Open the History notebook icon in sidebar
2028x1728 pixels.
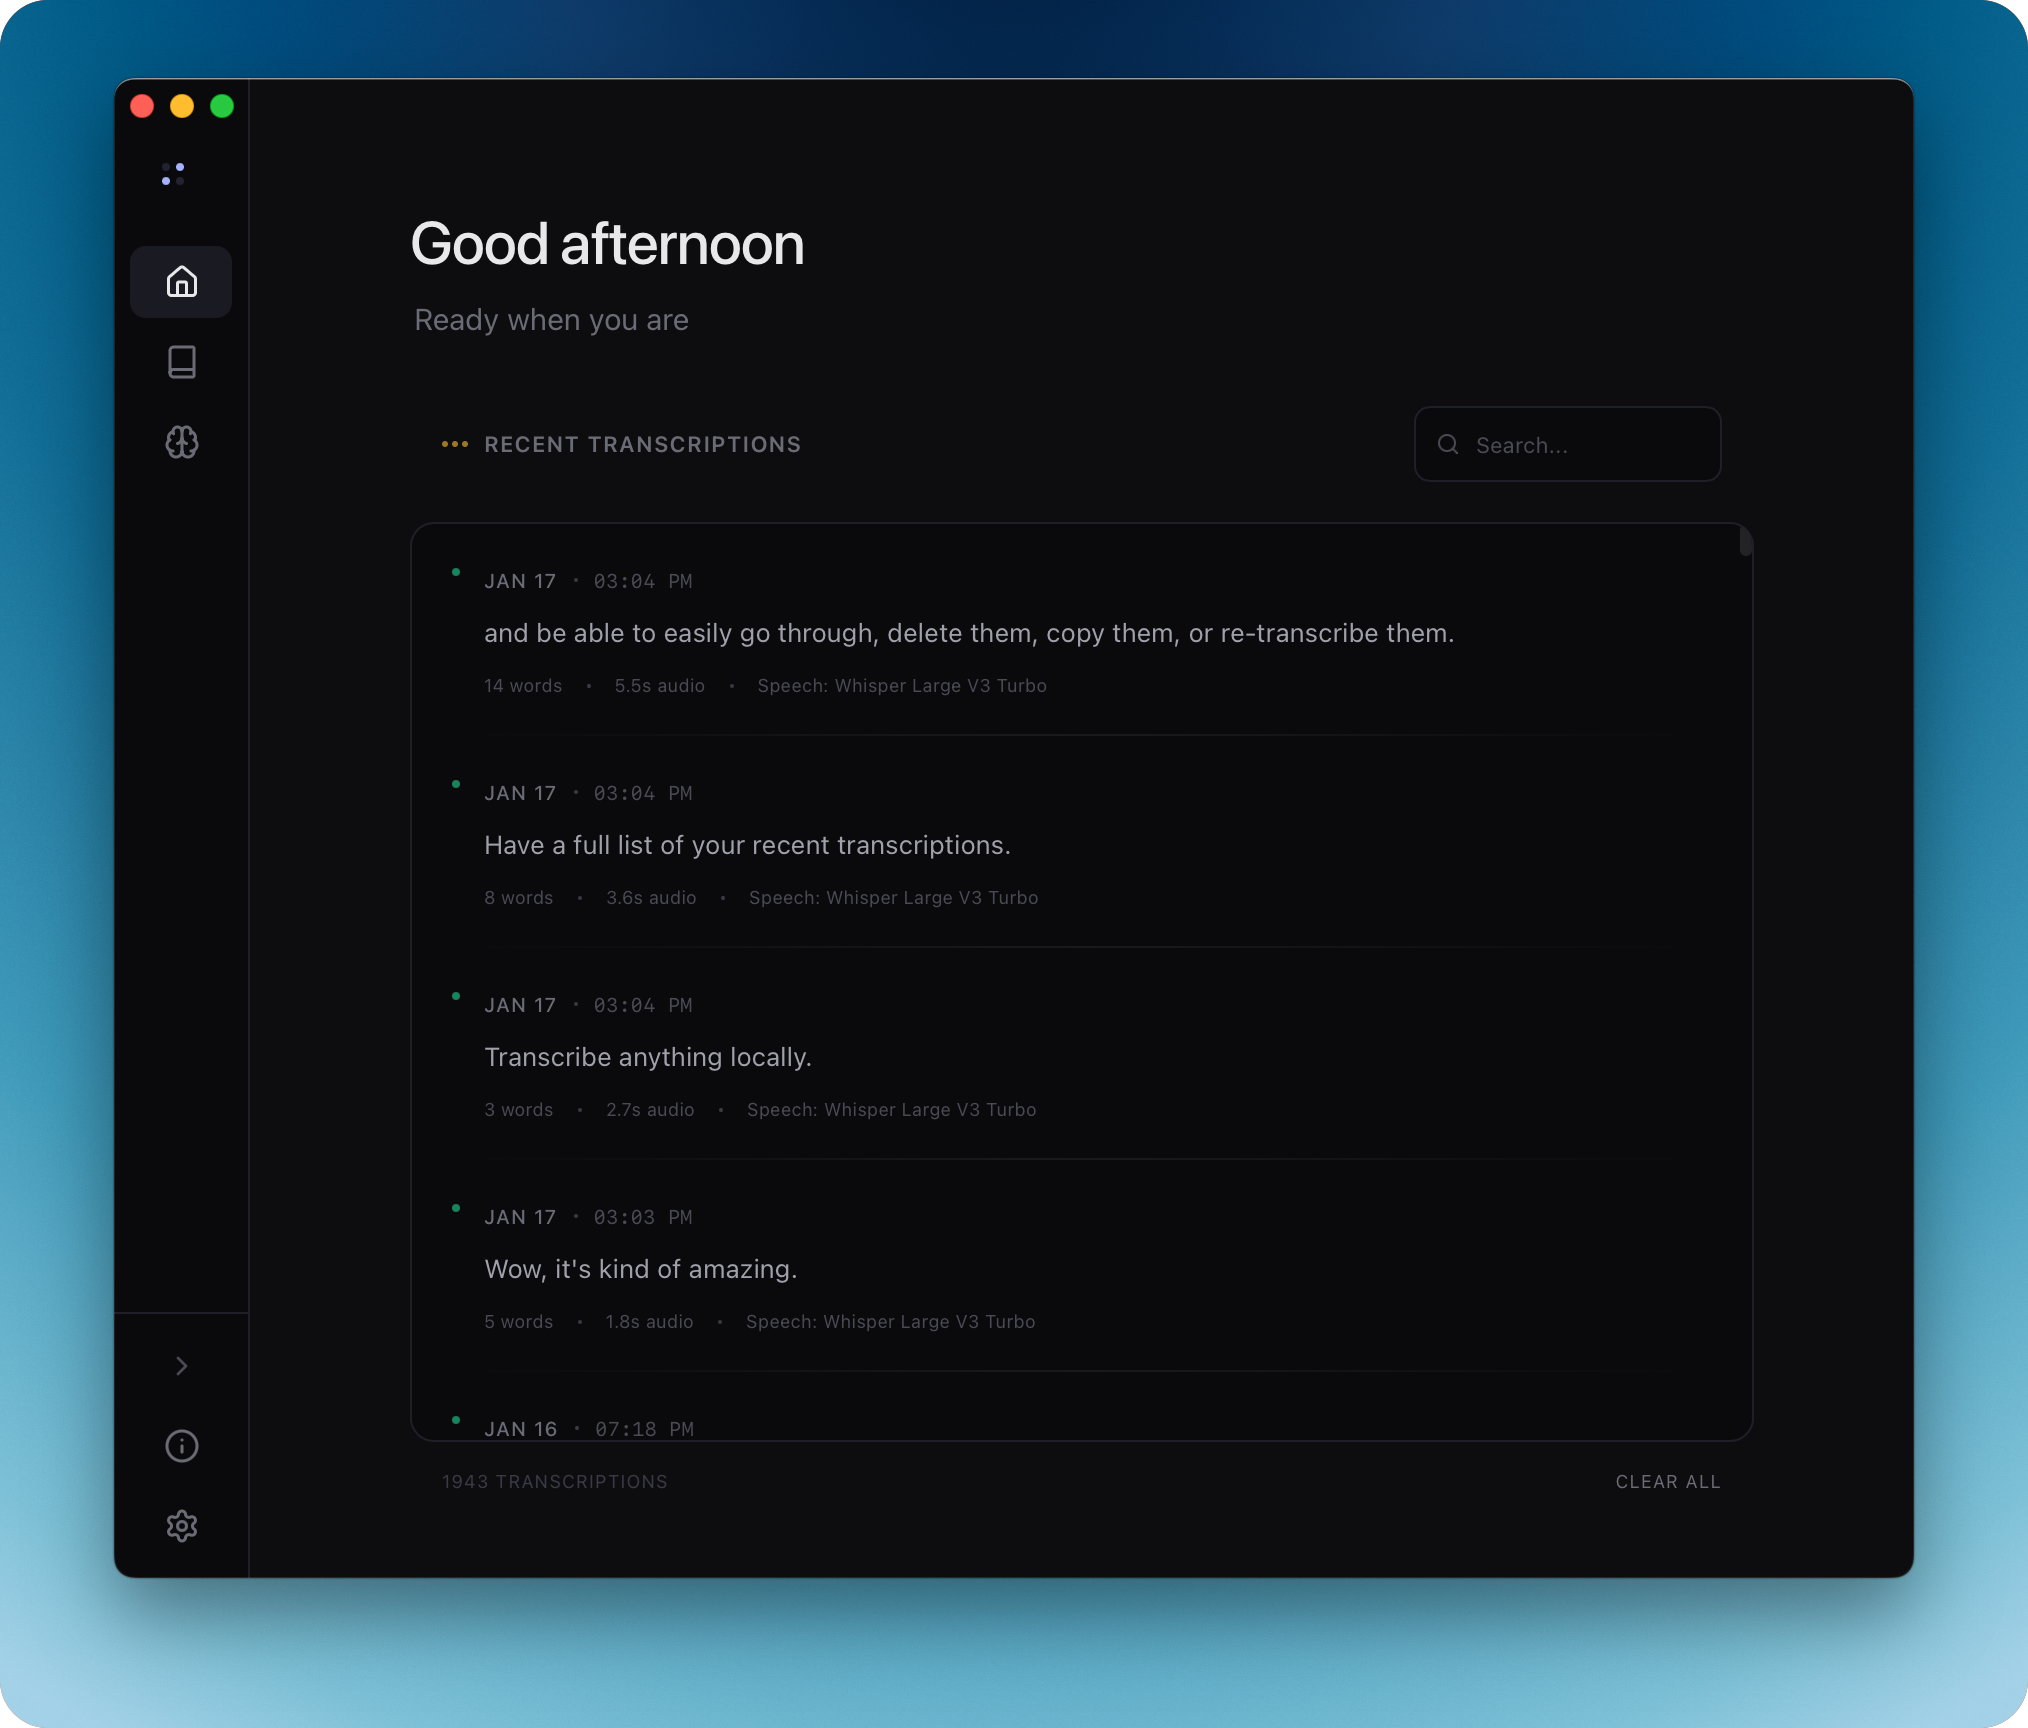181,362
